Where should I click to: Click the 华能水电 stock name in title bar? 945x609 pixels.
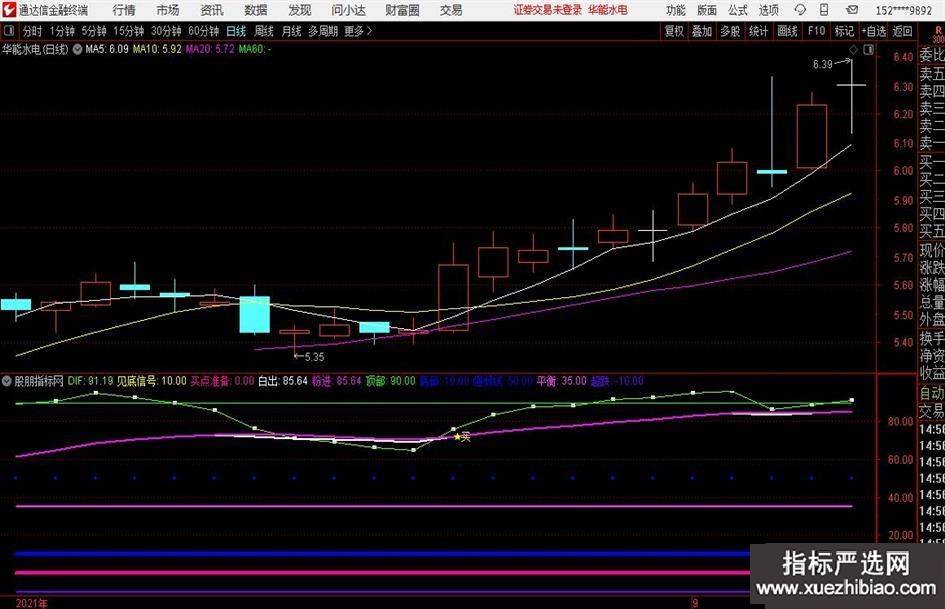(608, 10)
